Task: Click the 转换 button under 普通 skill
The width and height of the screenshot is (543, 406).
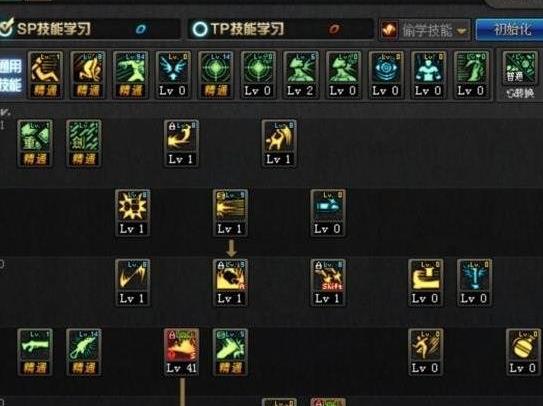Action: (520, 93)
